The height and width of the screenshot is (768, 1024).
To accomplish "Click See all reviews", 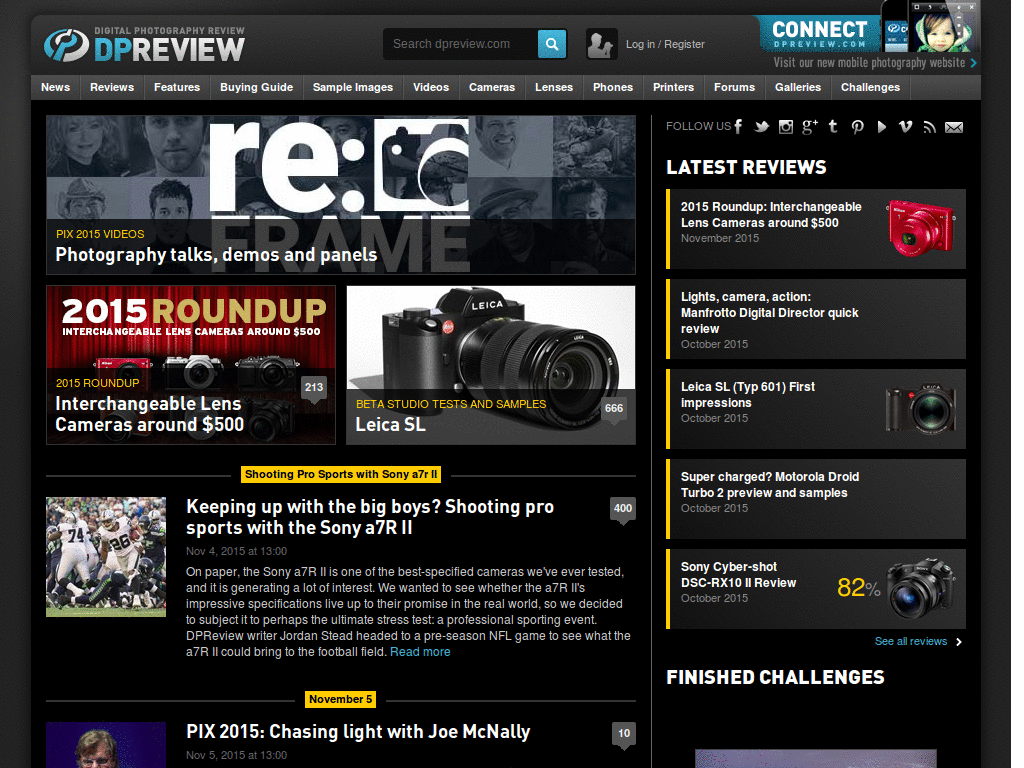I will [x=909, y=641].
